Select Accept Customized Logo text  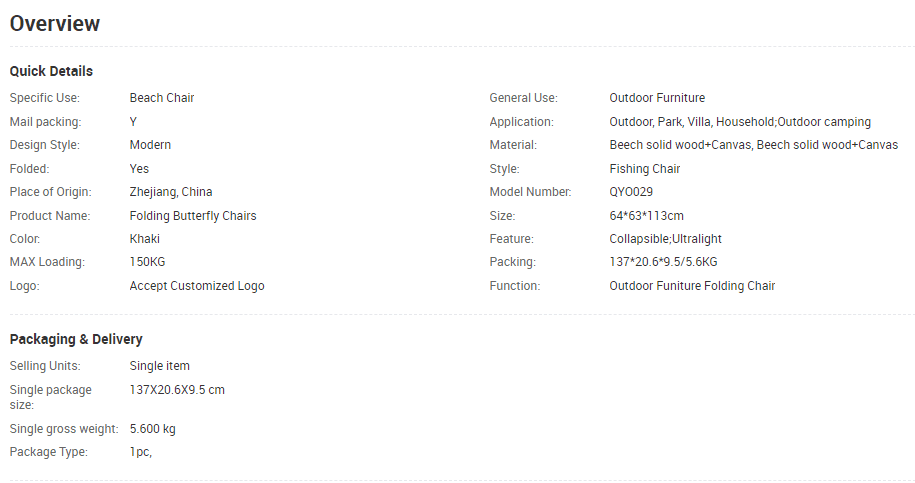point(197,286)
